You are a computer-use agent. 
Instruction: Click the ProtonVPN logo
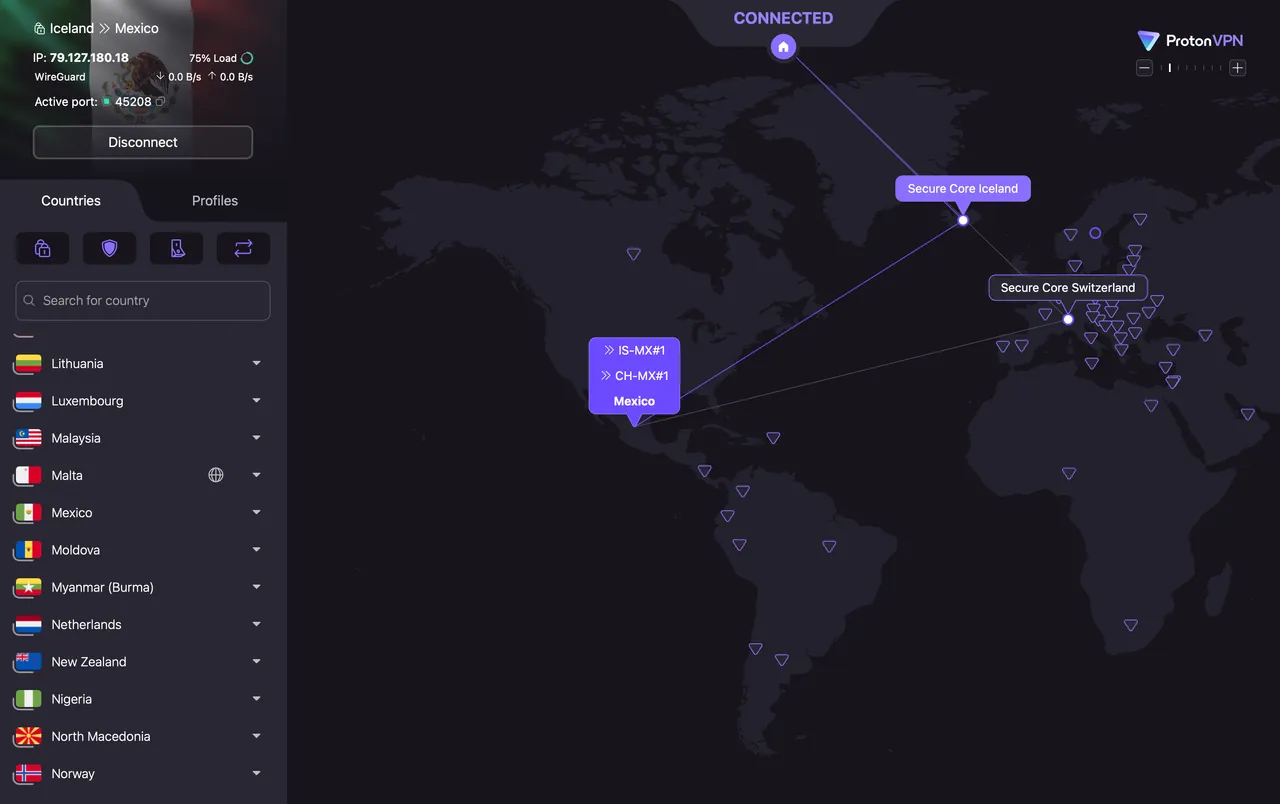[1191, 41]
